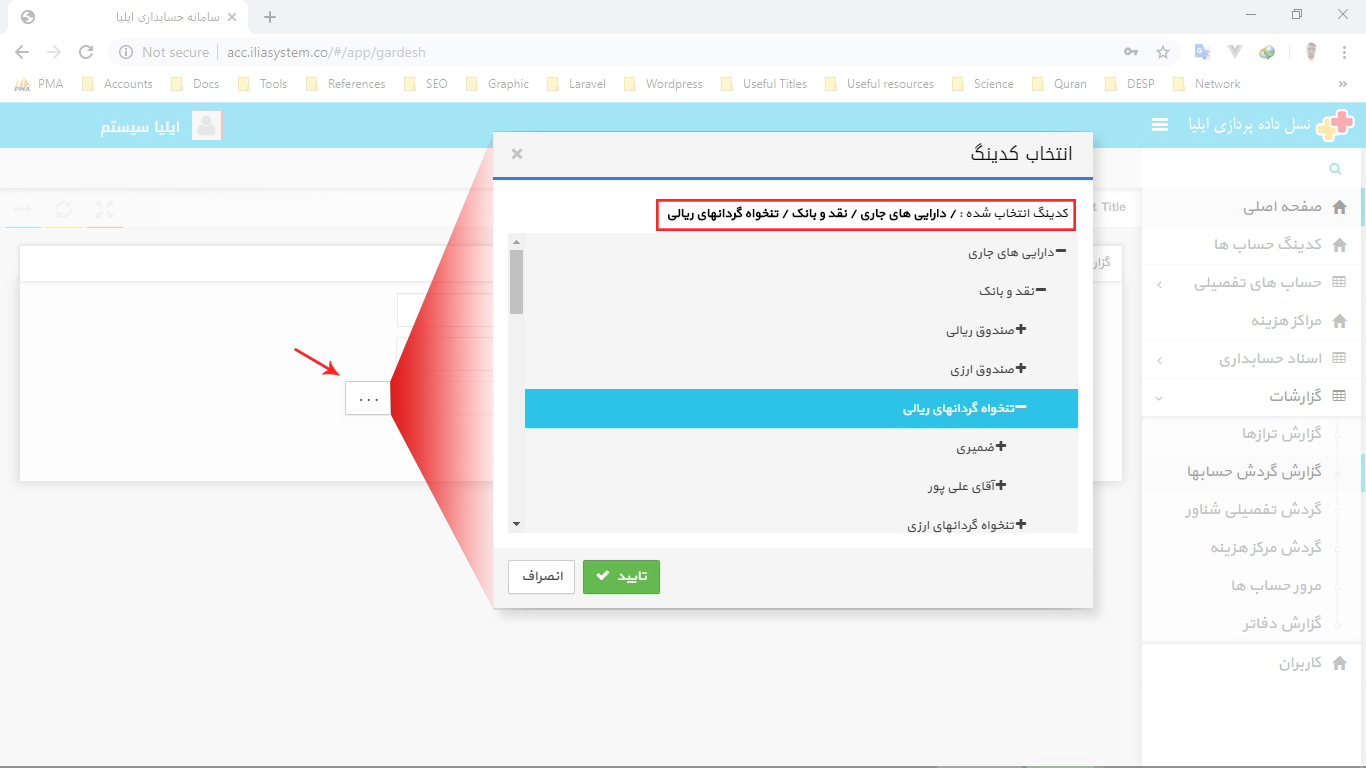
Task: Cancel the dialog with the انصراف button
Action: 541,577
